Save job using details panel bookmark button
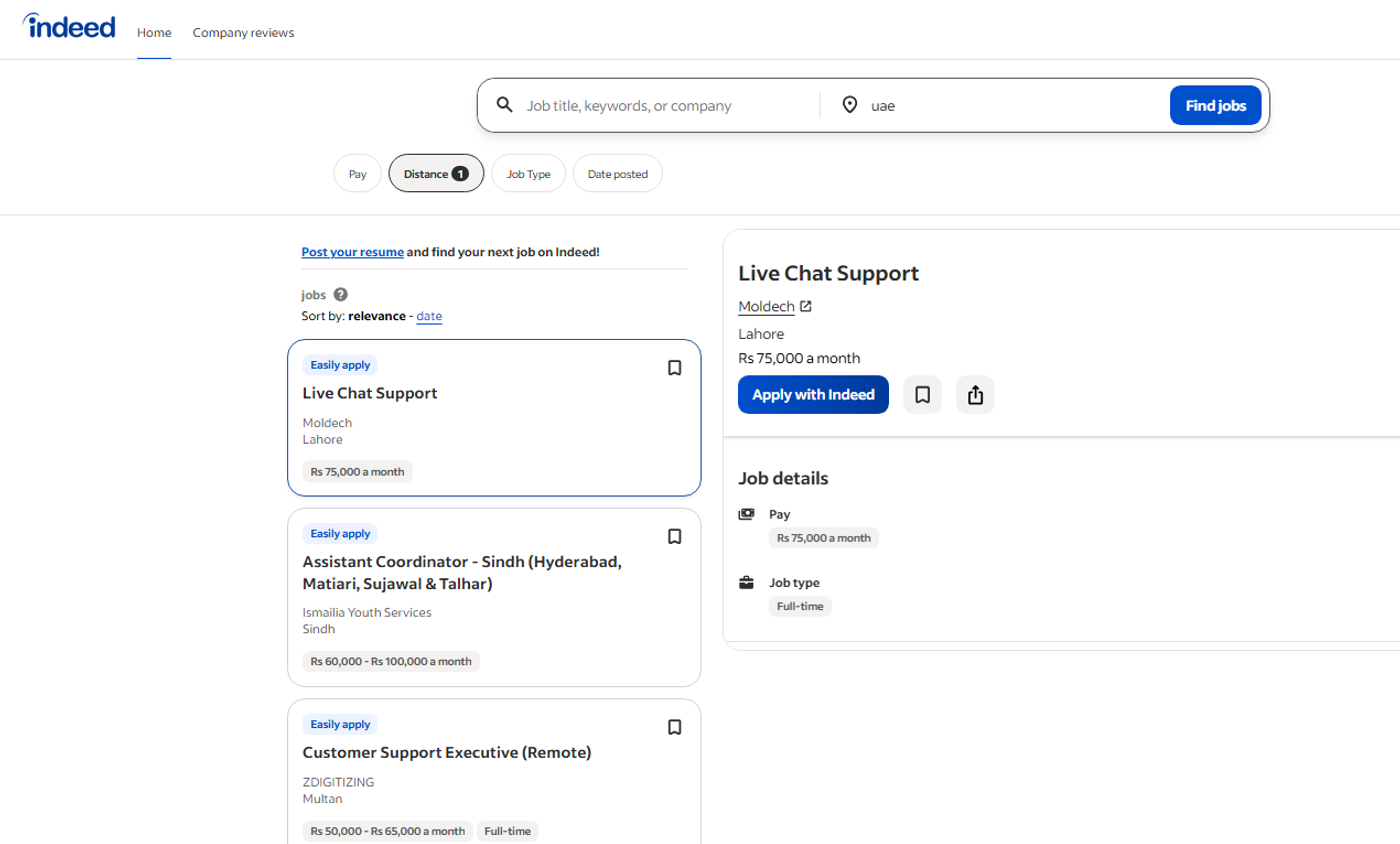 pos(923,395)
